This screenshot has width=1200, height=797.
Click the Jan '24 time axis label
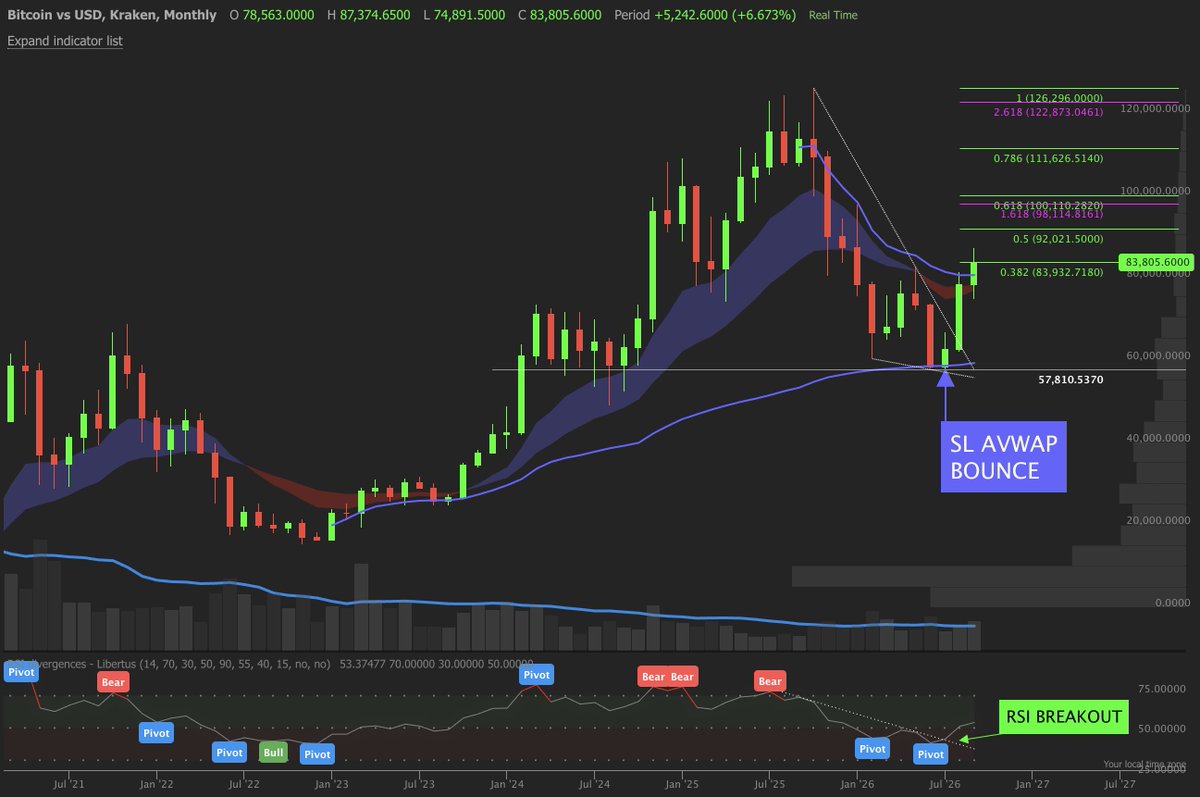[x=506, y=785]
